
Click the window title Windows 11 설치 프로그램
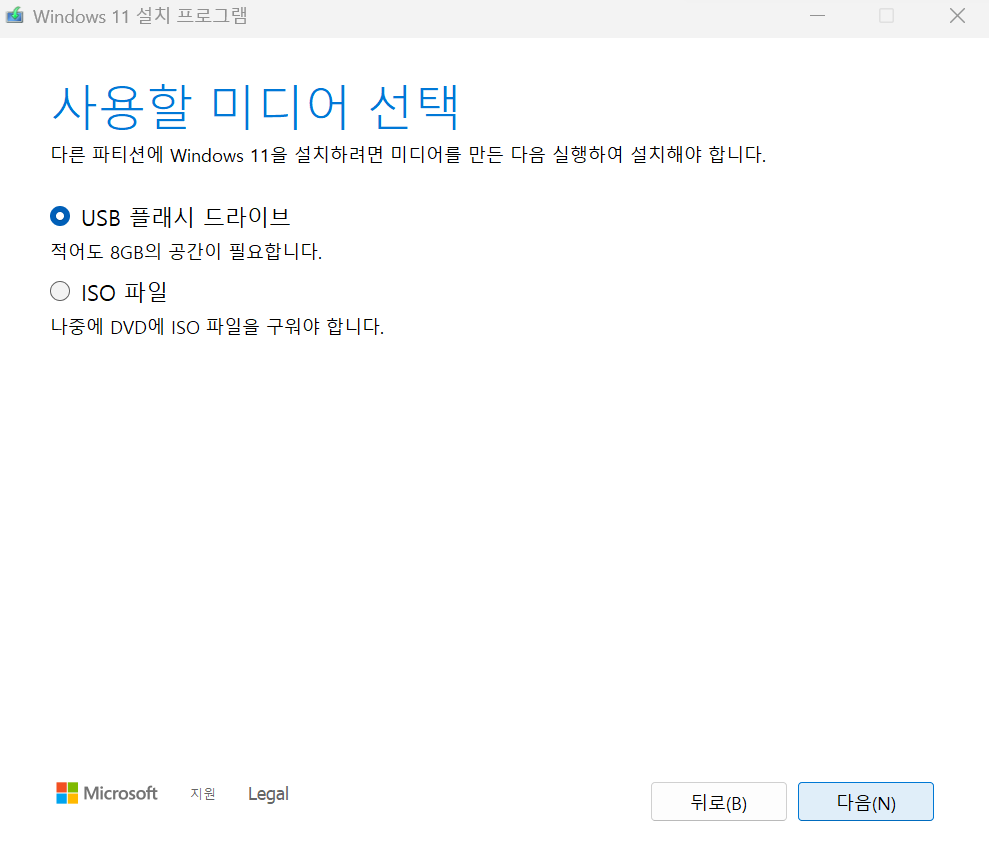[x=140, y=16]
